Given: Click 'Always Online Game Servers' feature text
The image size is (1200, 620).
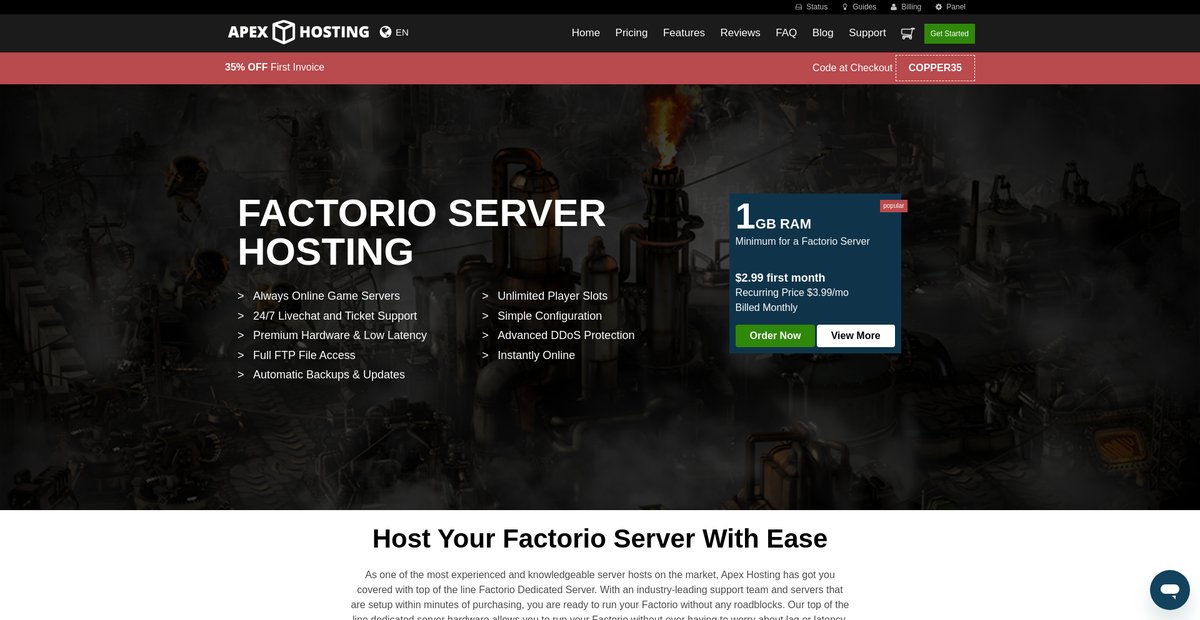Looking at the screenshot, I should [x=326, y=296].
